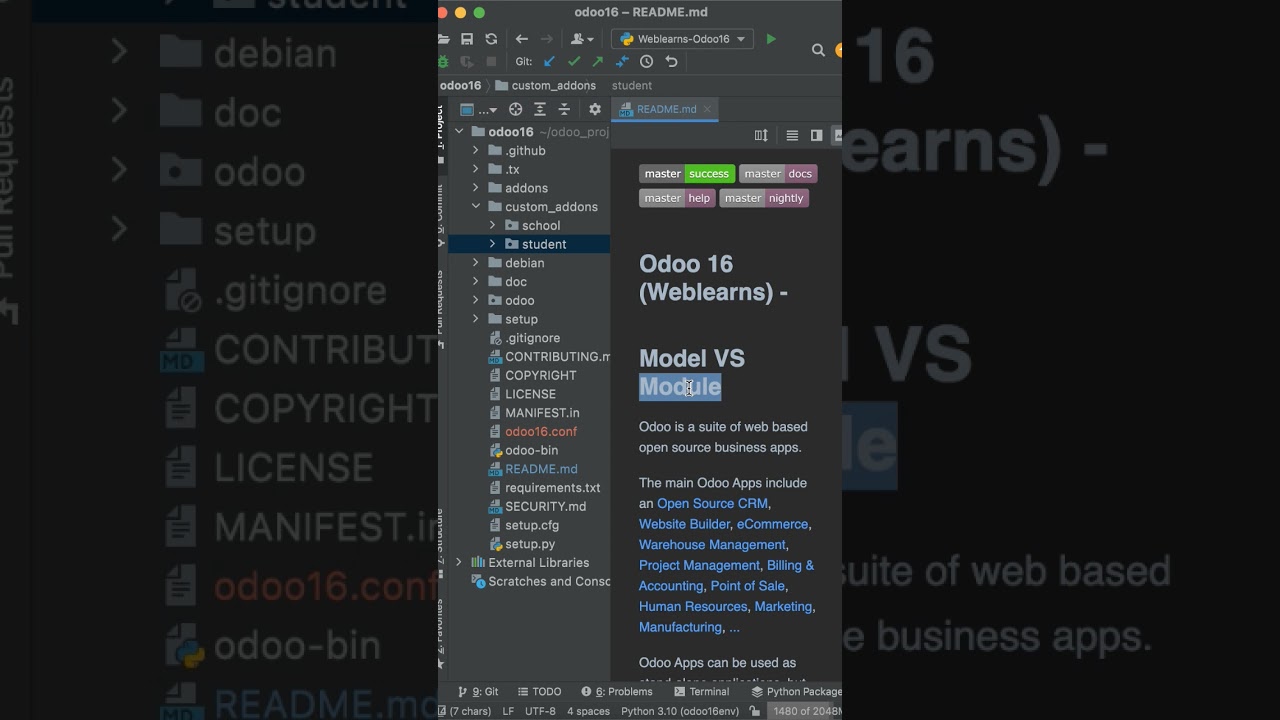This screenshot has width=1280, height=720.
Task: Open the TODO tool window
Action: (x=540, y=691)
